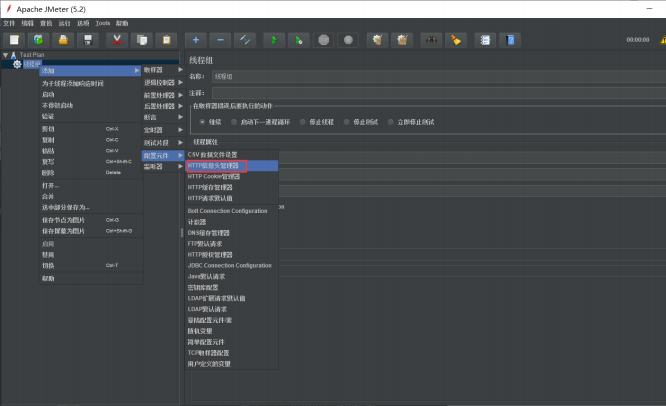Click the Clear All results toolbar icon
Screen dimensions: 666x406
tap(402, 40)
